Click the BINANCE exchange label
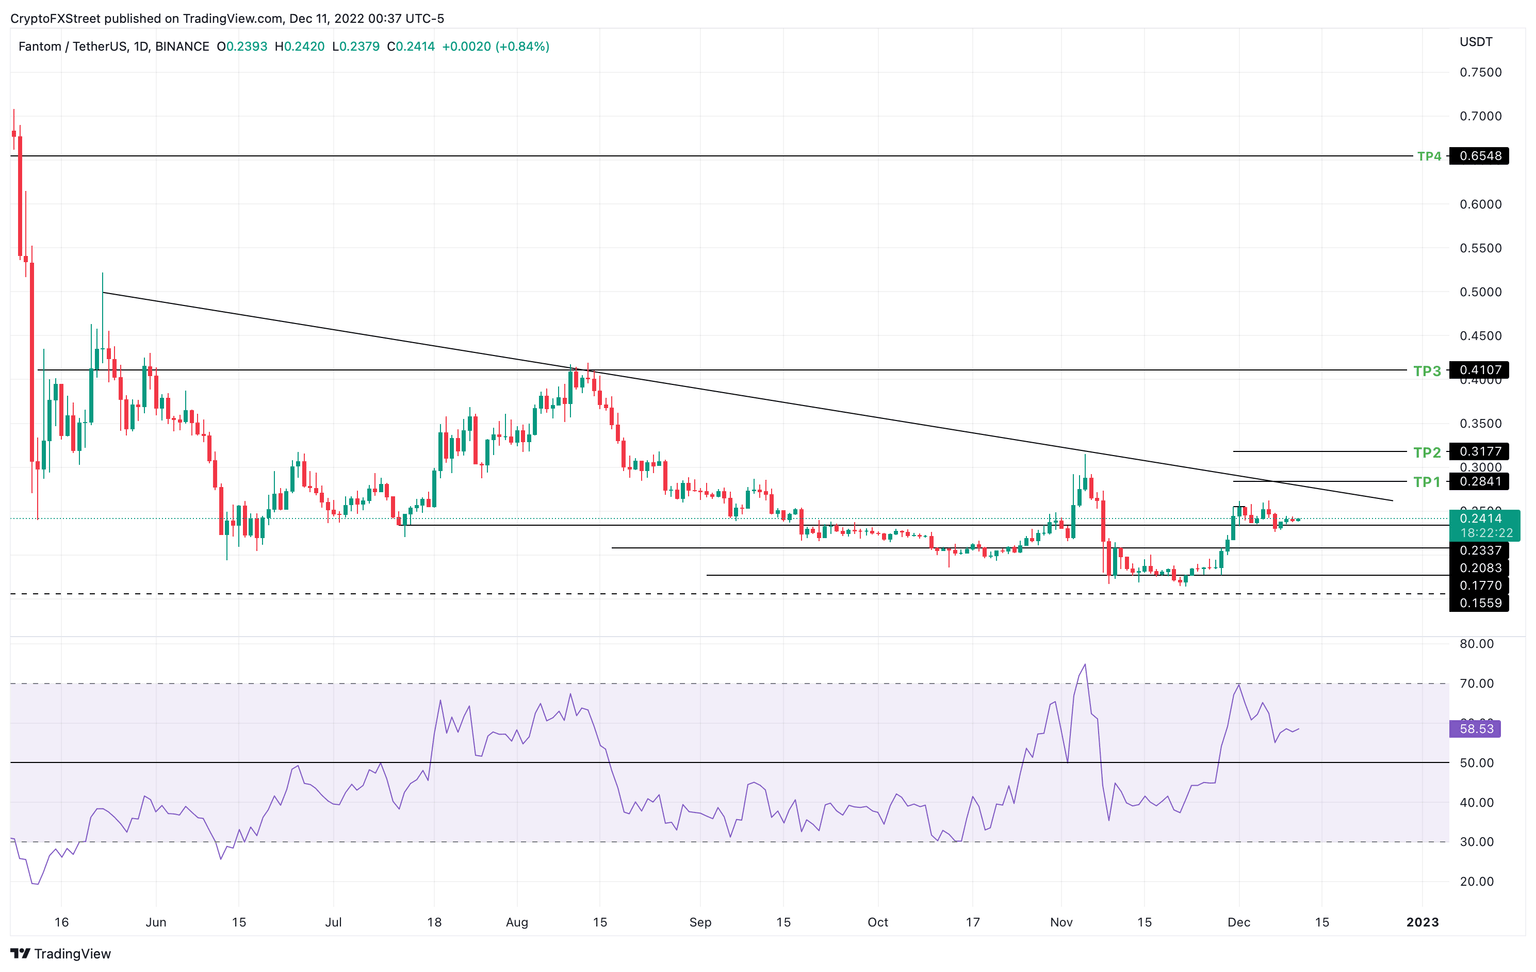1536x972 pixels. click(x=181, y=46)
